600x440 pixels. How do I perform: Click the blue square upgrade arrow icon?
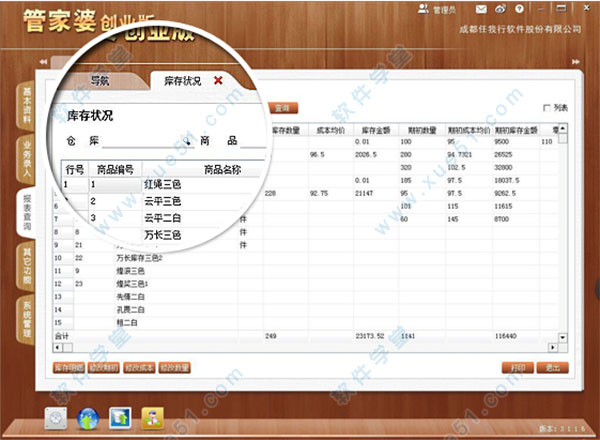pos(120,418)
